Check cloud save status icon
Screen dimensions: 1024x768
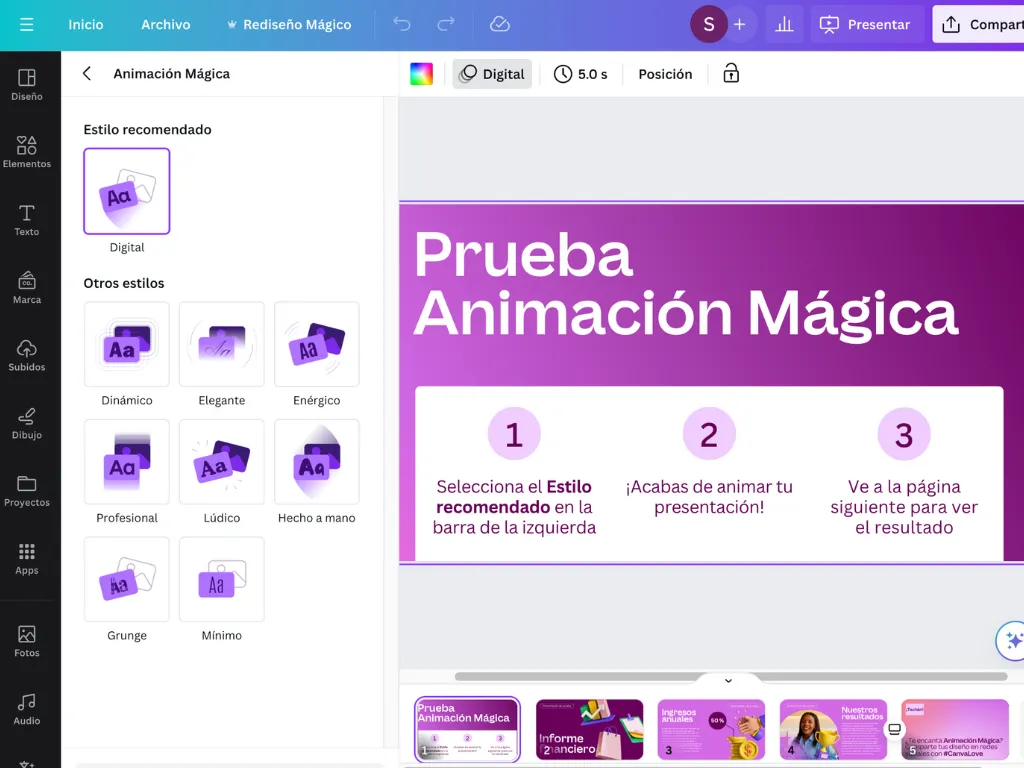coord(500,25)
